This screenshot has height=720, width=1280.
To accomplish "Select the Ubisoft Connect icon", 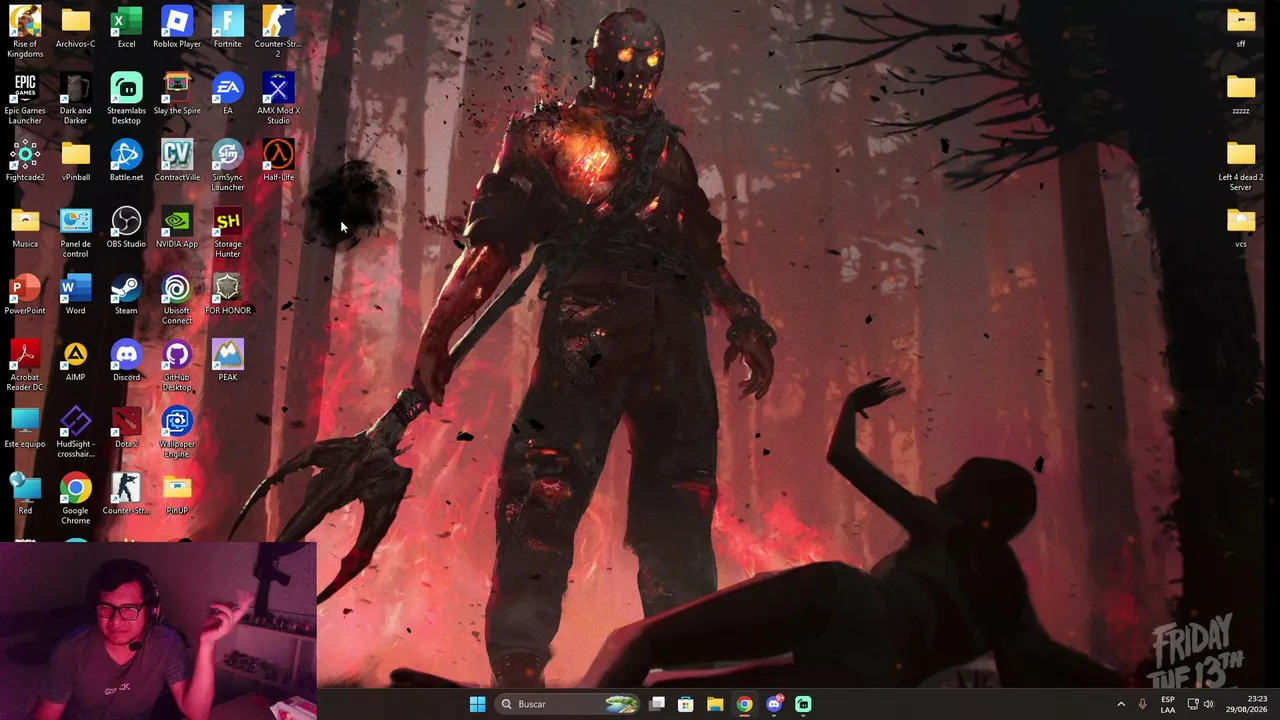I will 177,300.
